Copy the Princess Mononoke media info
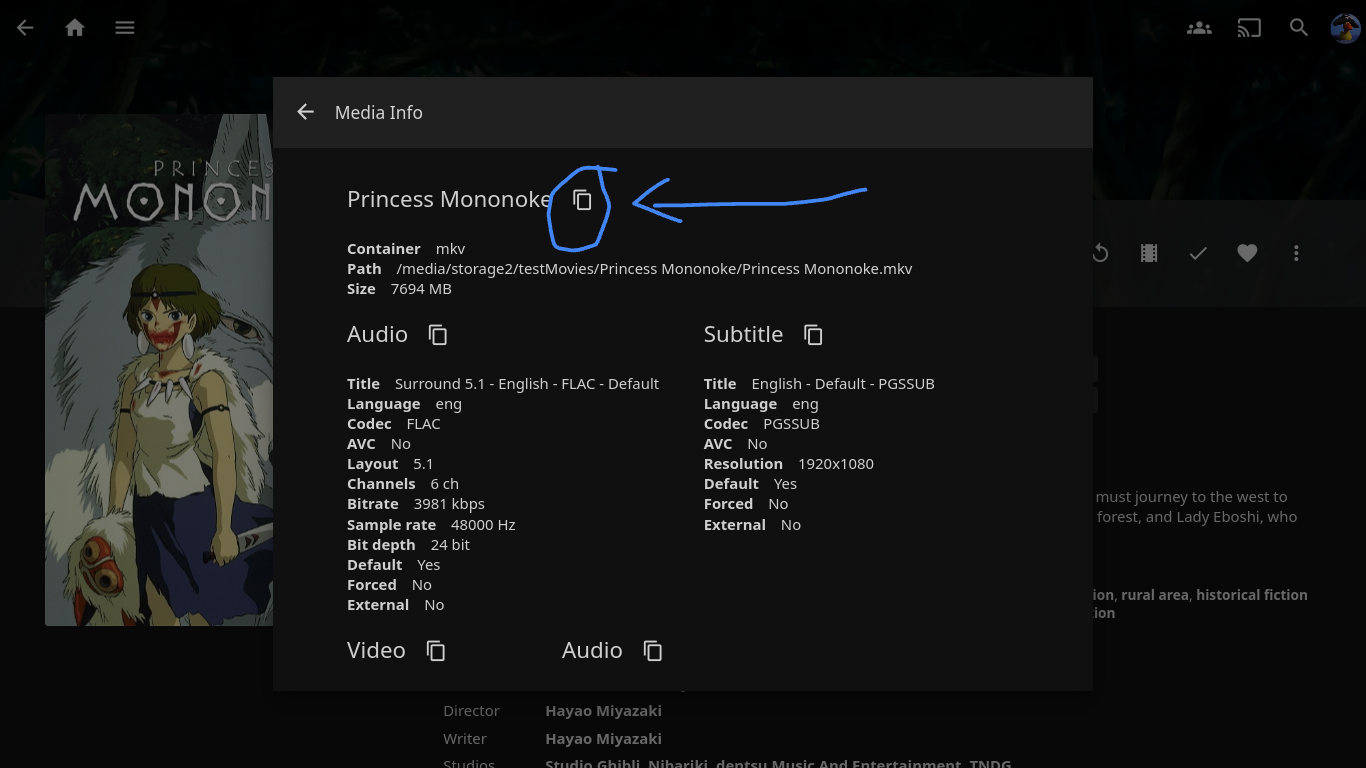 [x=582, y=200]
